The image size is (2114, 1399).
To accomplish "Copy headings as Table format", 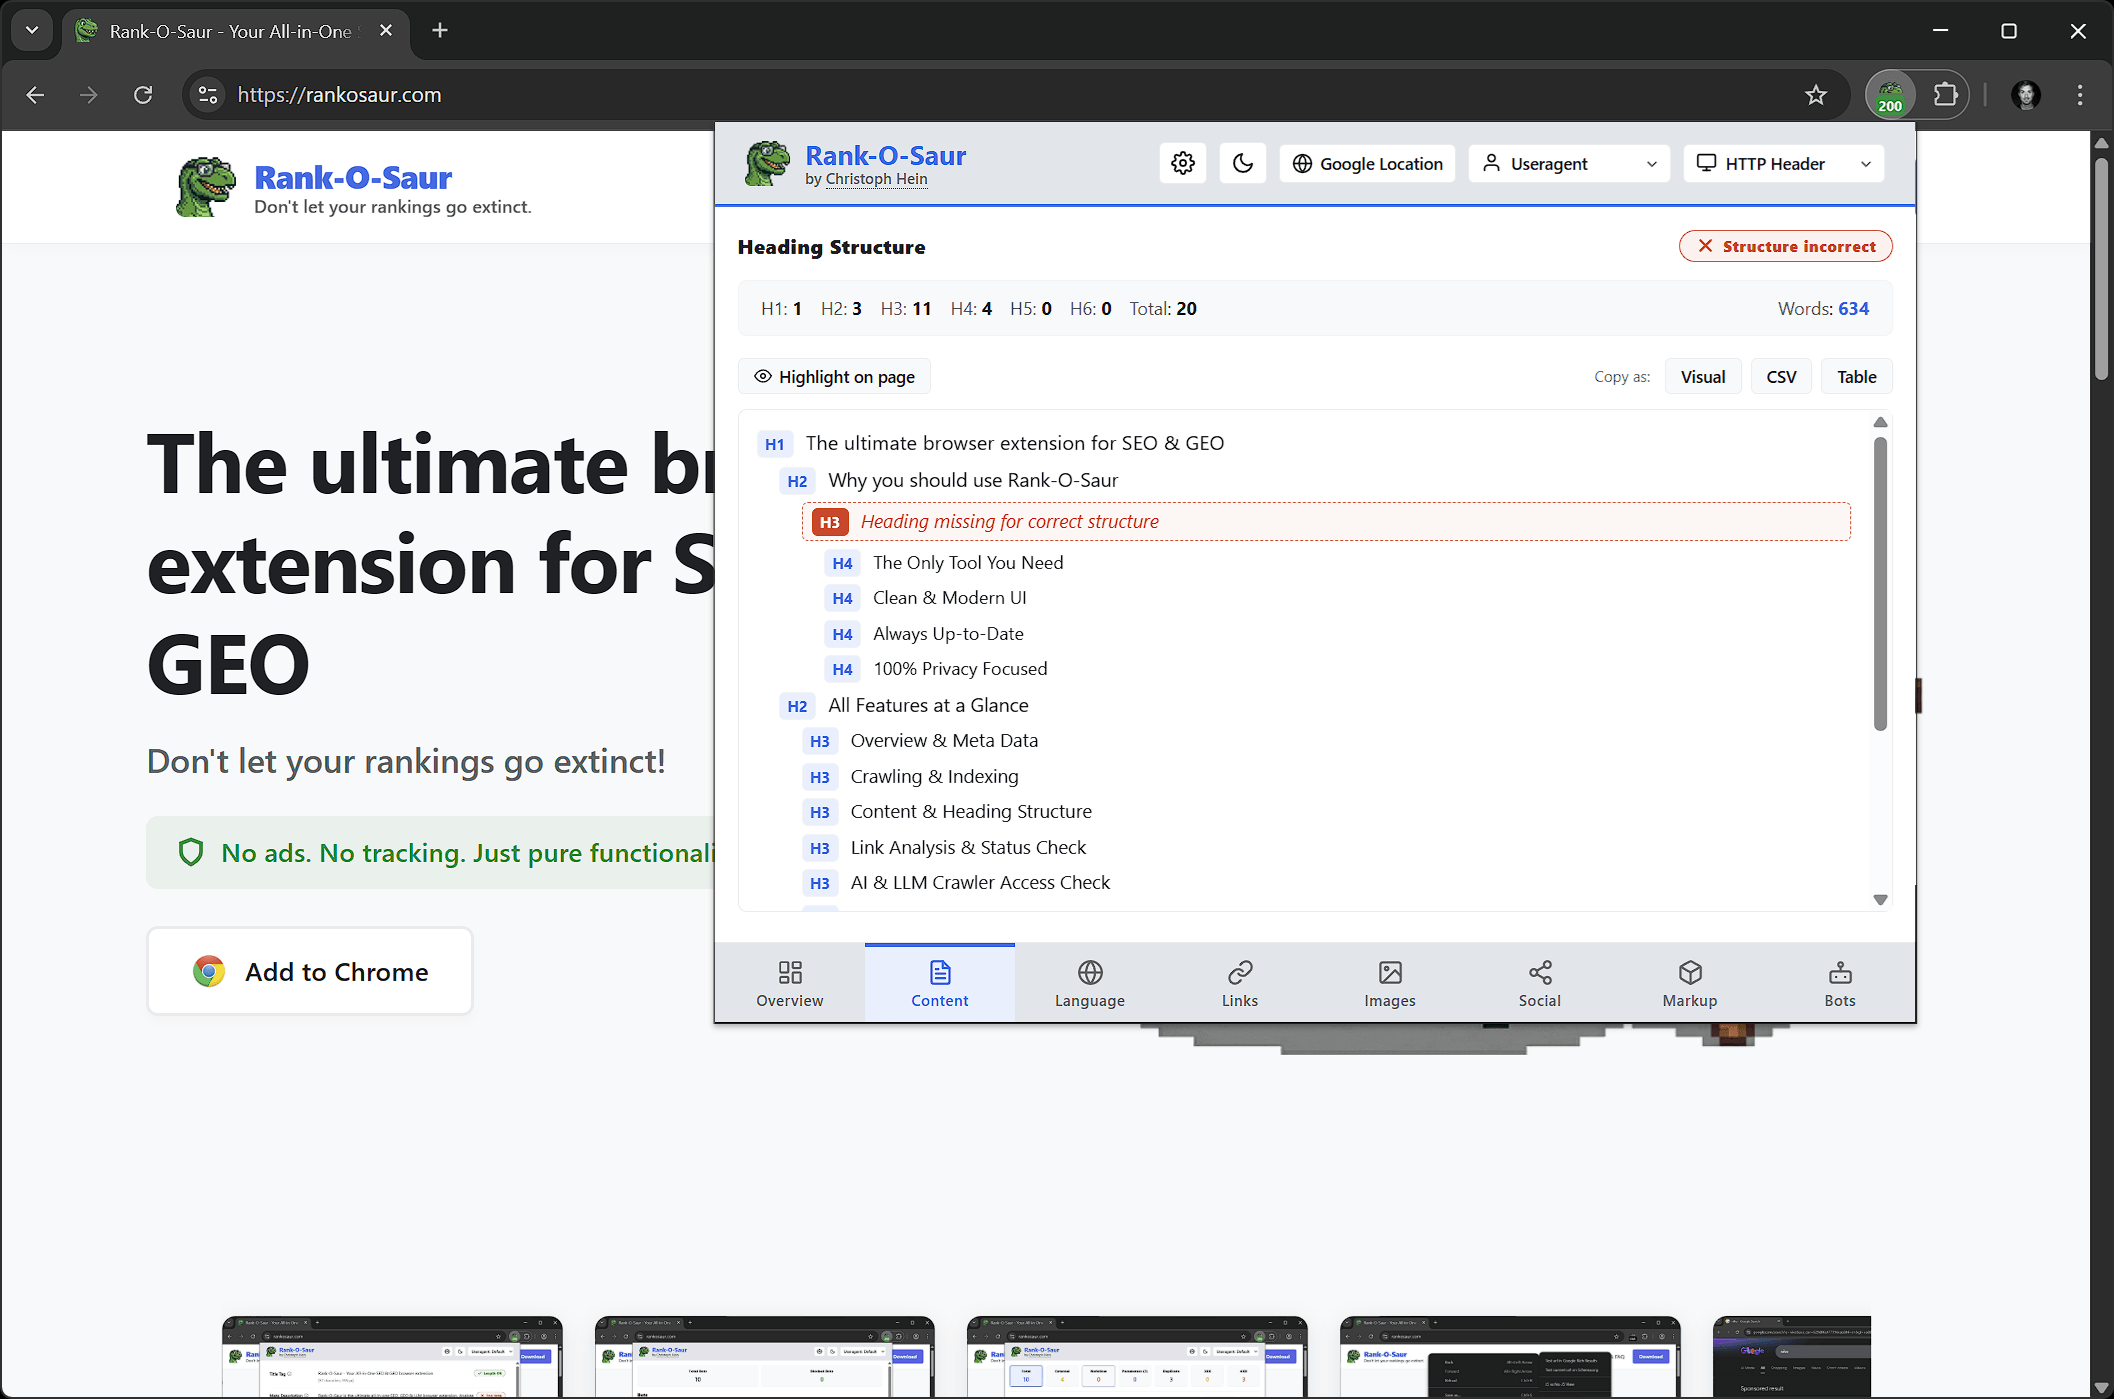I will pos(1856,377).
